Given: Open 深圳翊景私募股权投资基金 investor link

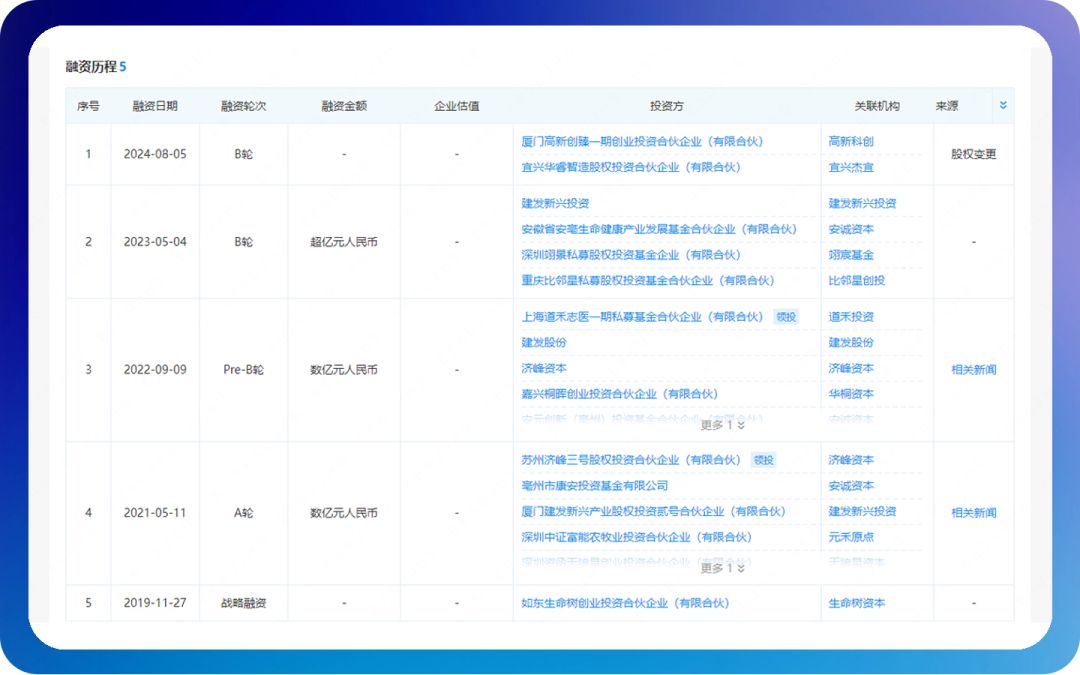Looking at the screenshot, I should [x=631, y=255].
